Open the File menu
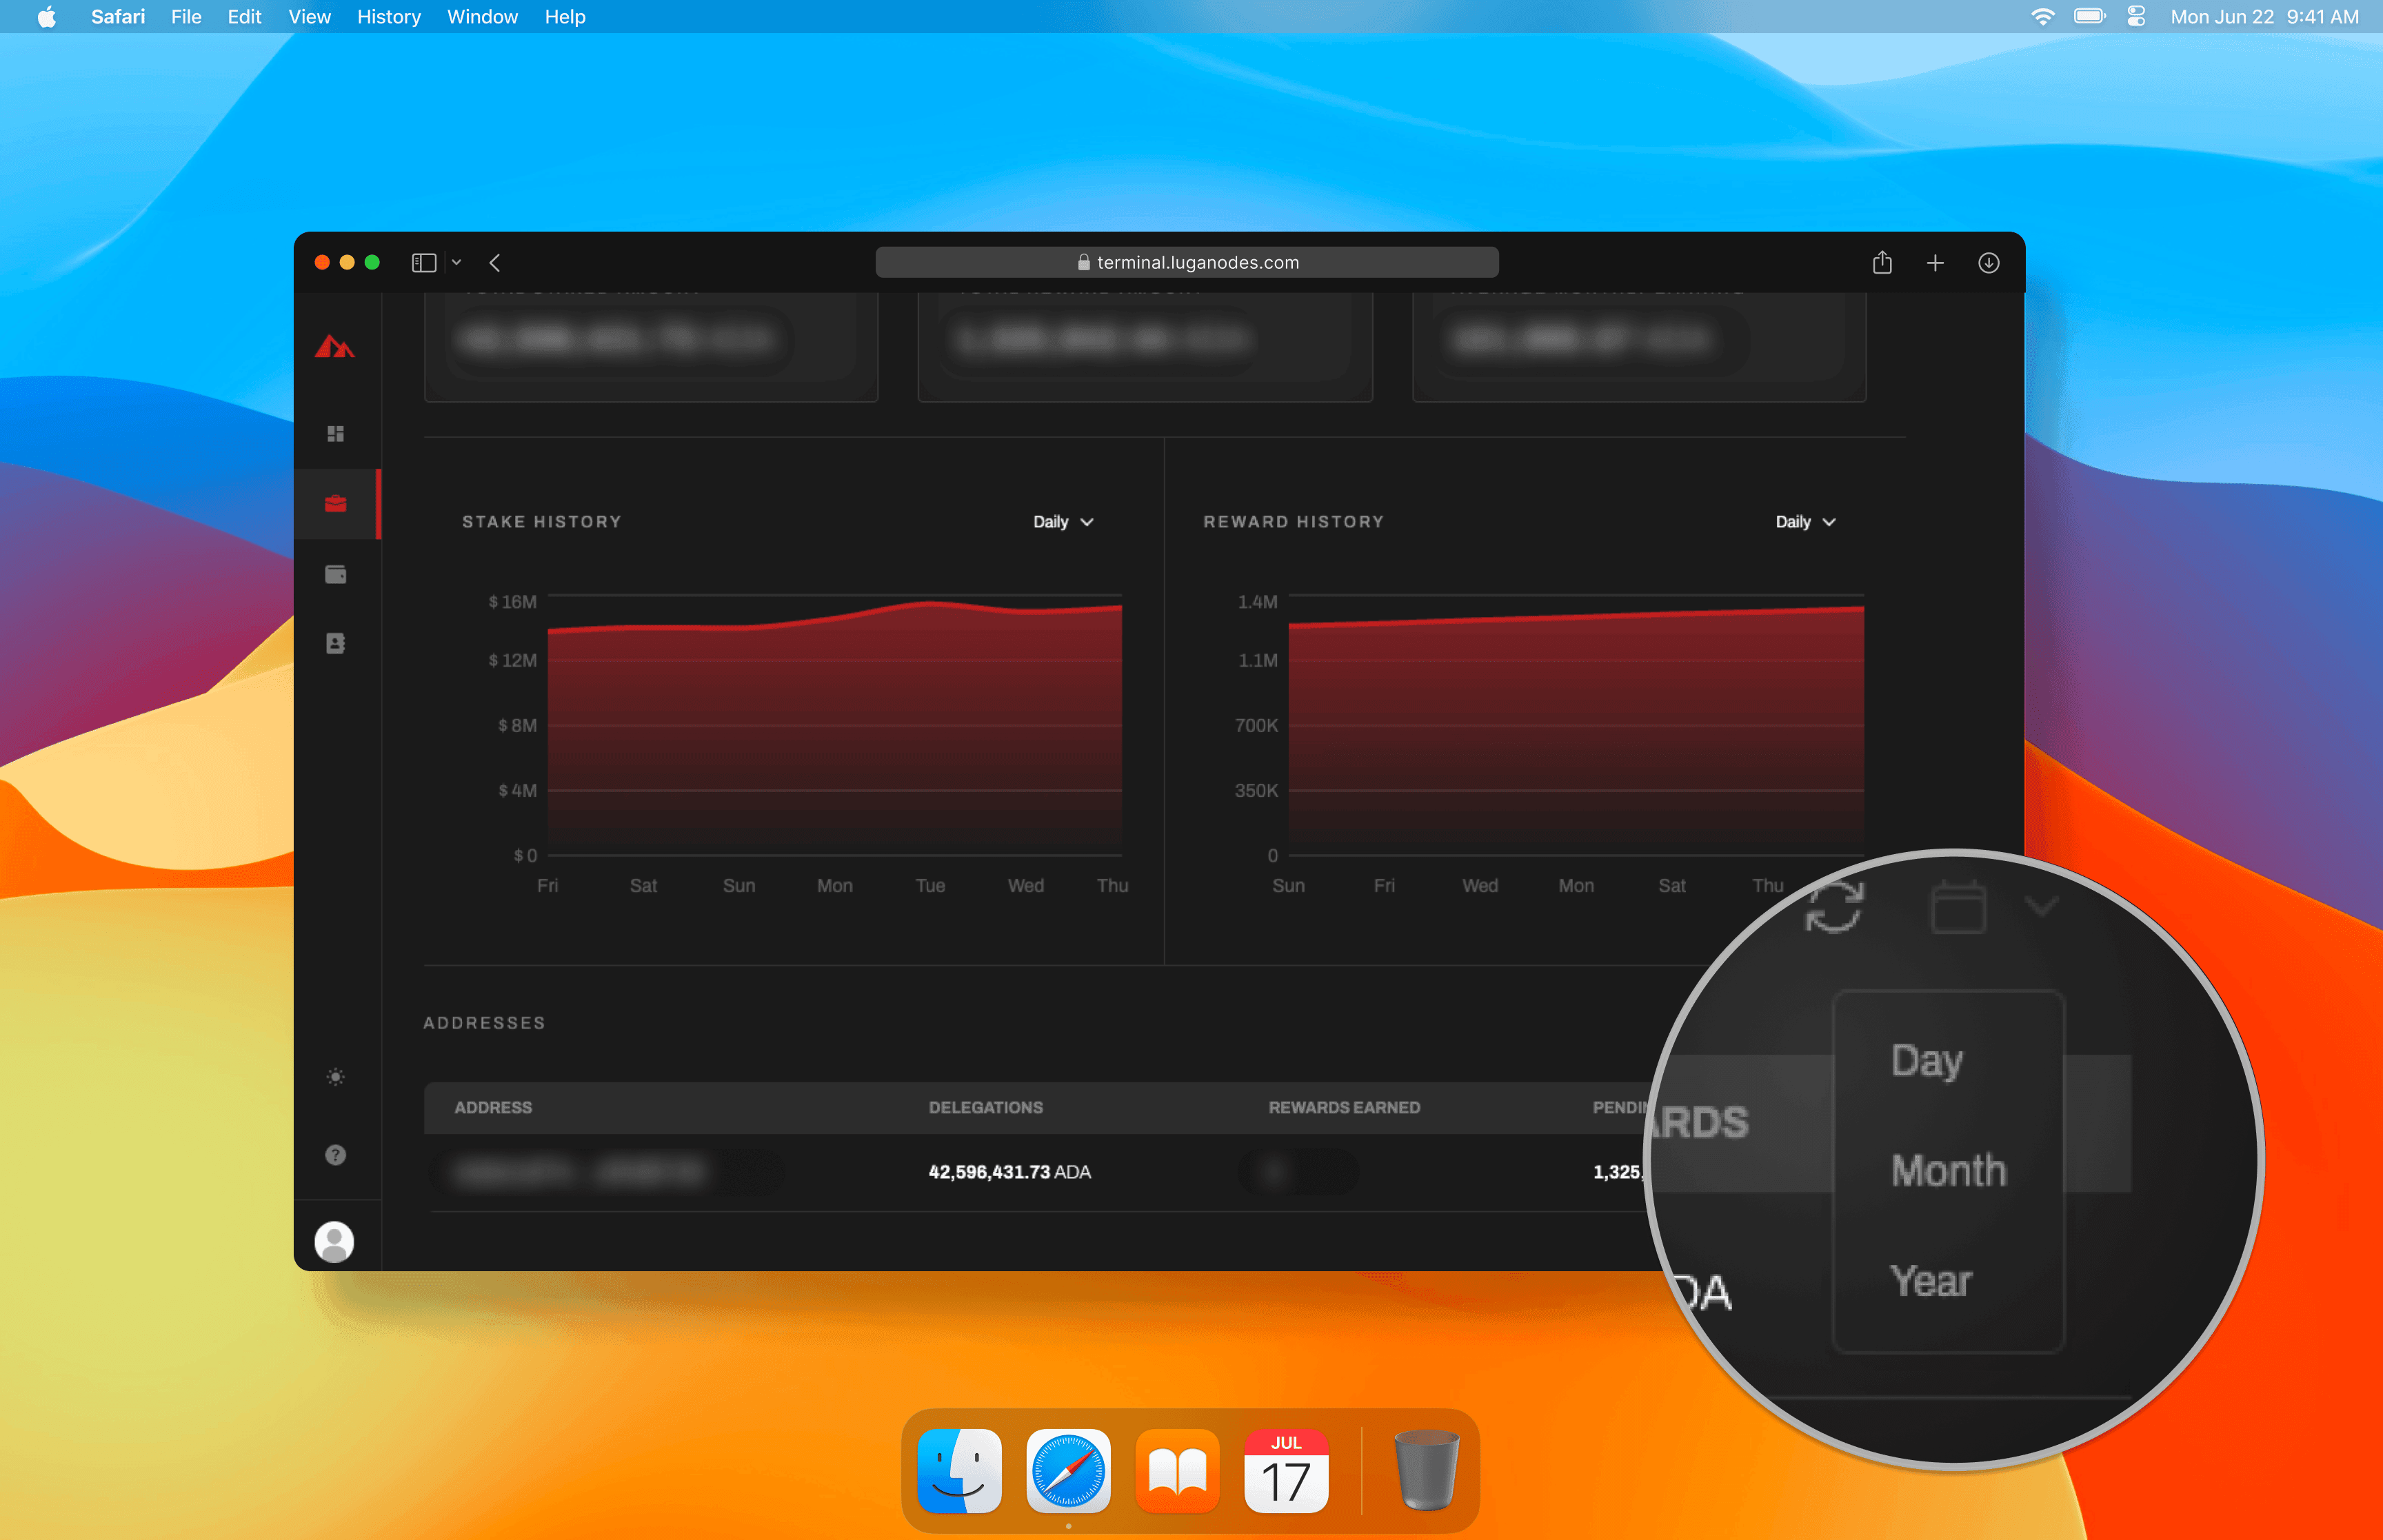The image size is (2383, 1540). coord(186,17)
